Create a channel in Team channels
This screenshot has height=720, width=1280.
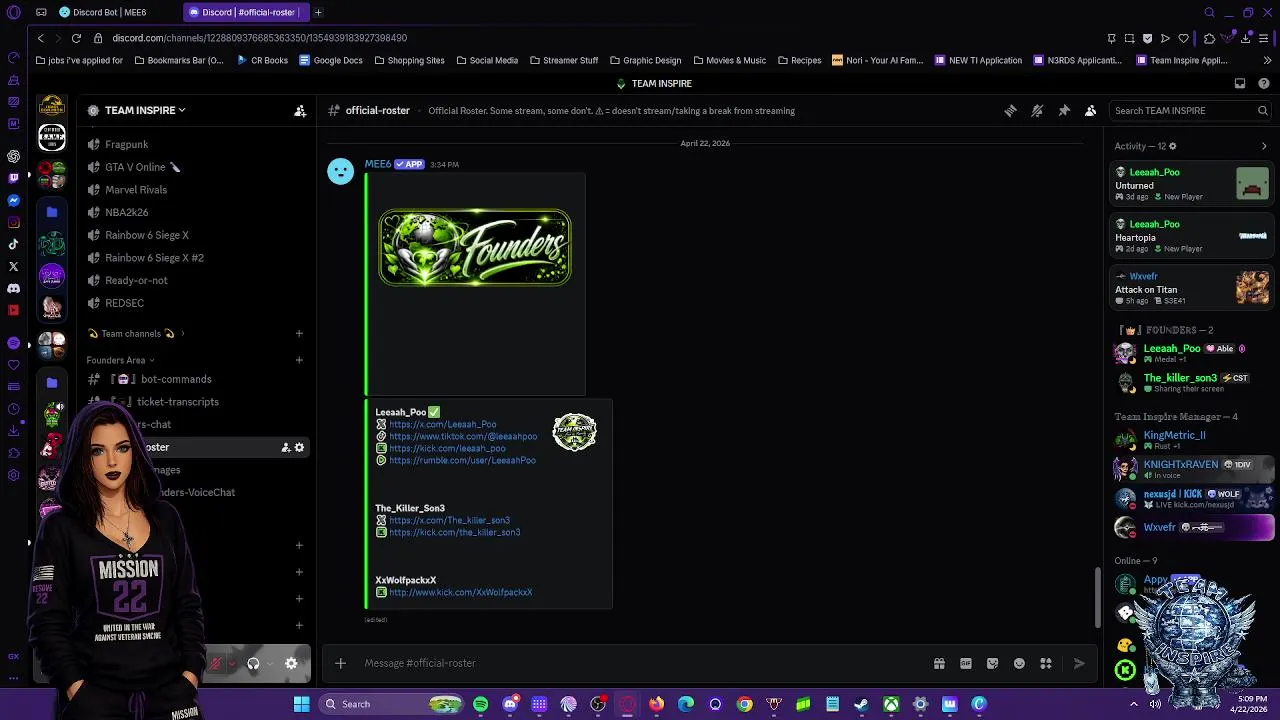tap(299, 334)
